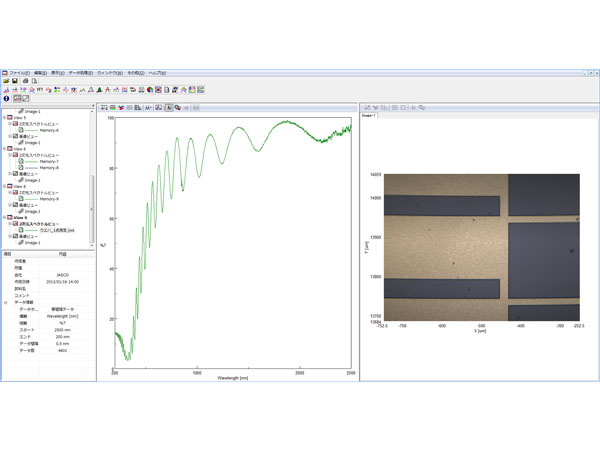The height and width of the screenshot is (451, 600).
Task: Click the tree panel scroll-down arrow
Action: [x=92, y=246]
